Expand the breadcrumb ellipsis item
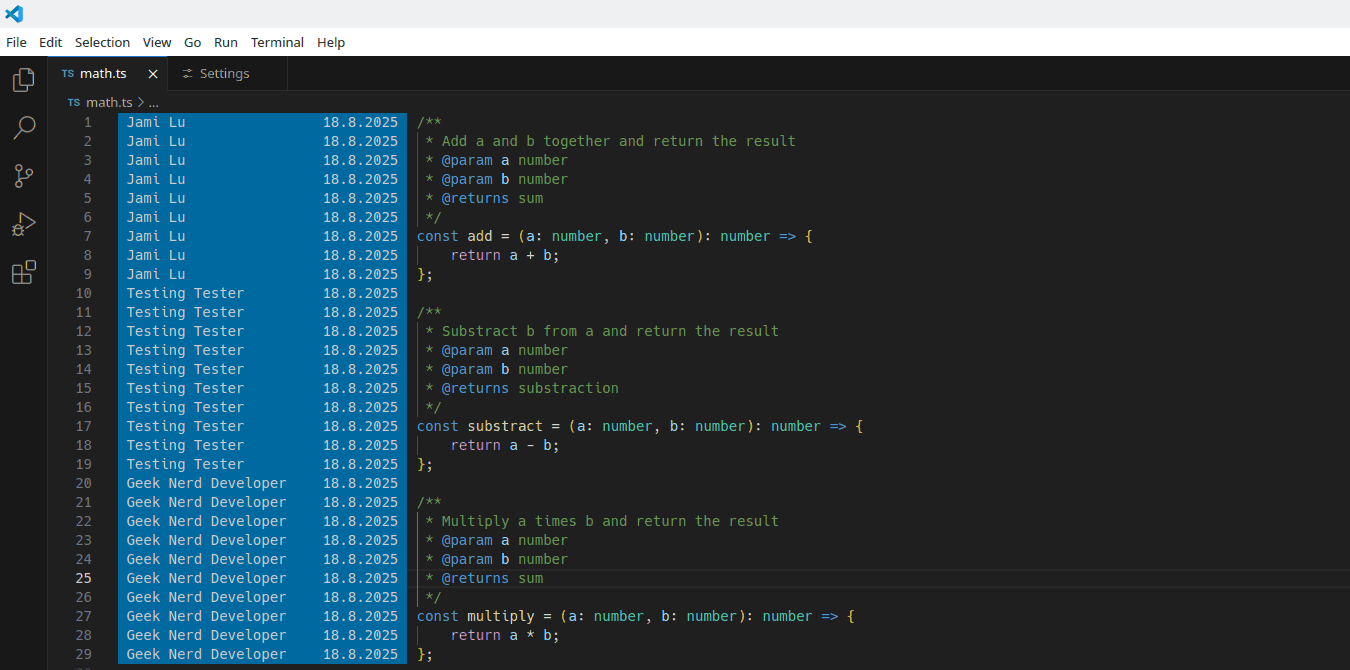Viewport: 1350px width, 670px height. [x=153, y=102]
